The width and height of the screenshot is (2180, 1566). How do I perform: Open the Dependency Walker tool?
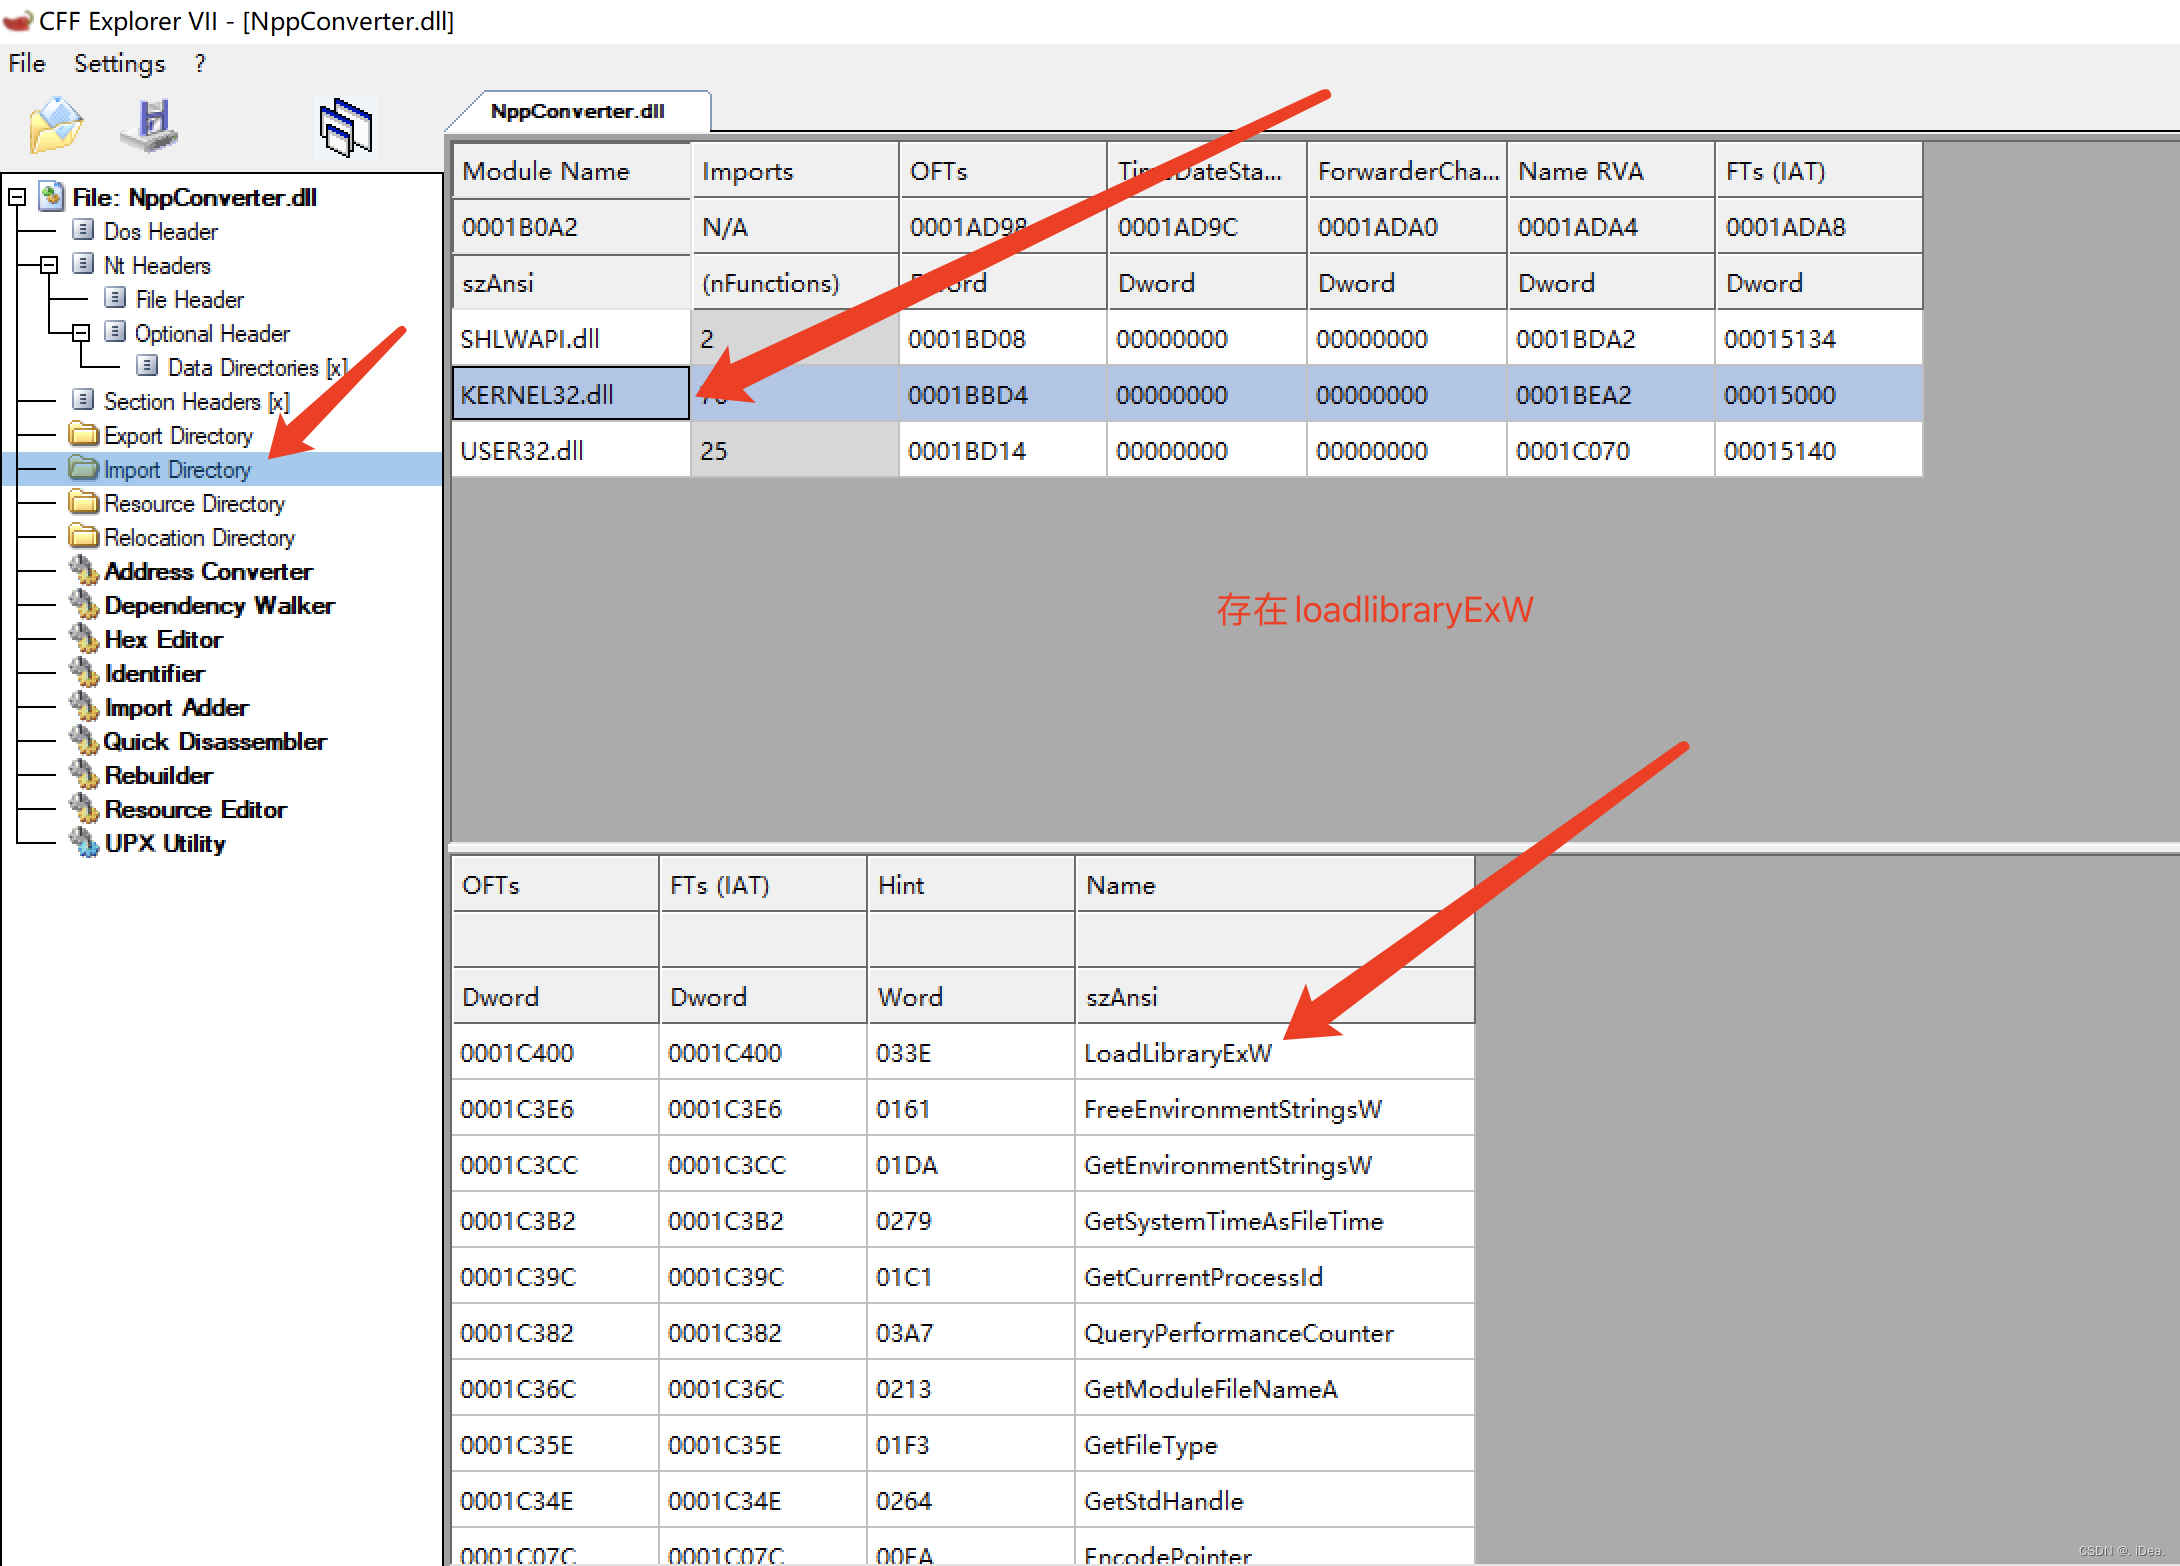click(x=219, y=606)
